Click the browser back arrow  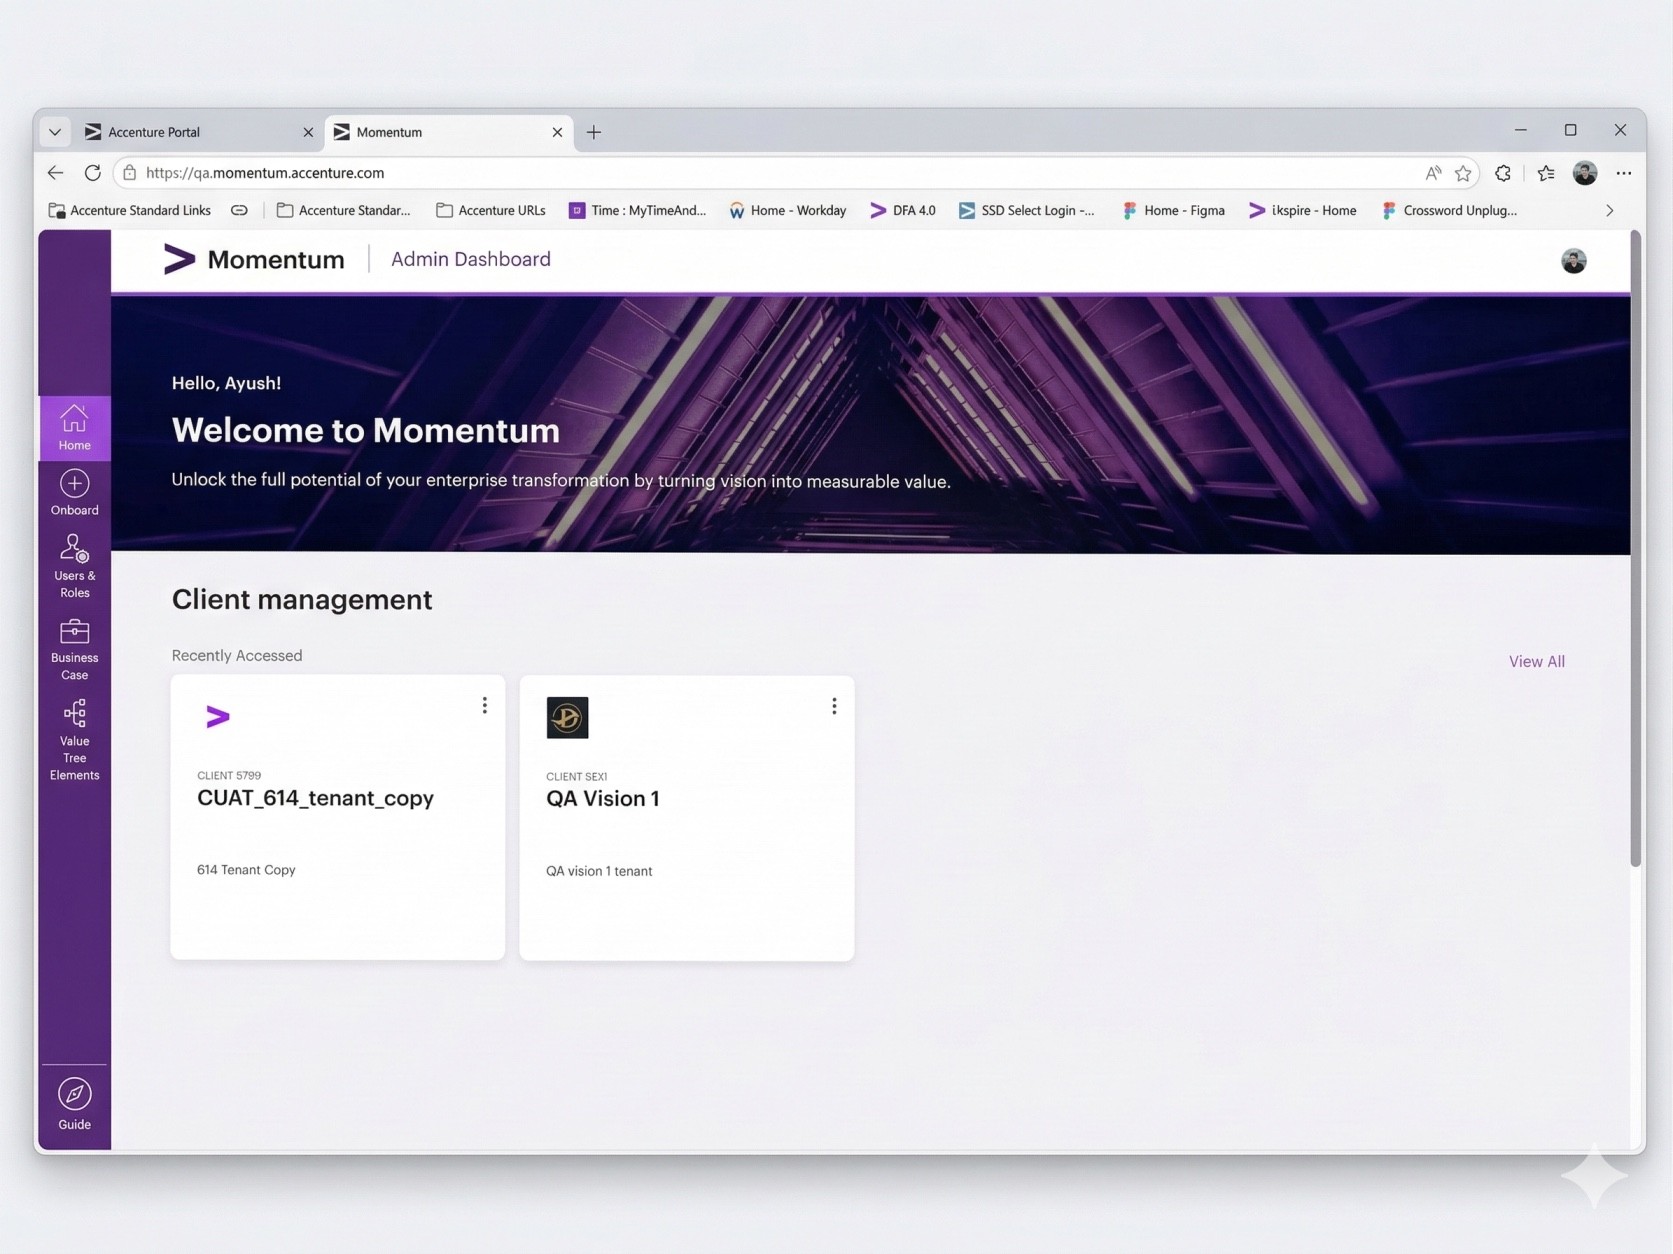[x=55, y=173]
